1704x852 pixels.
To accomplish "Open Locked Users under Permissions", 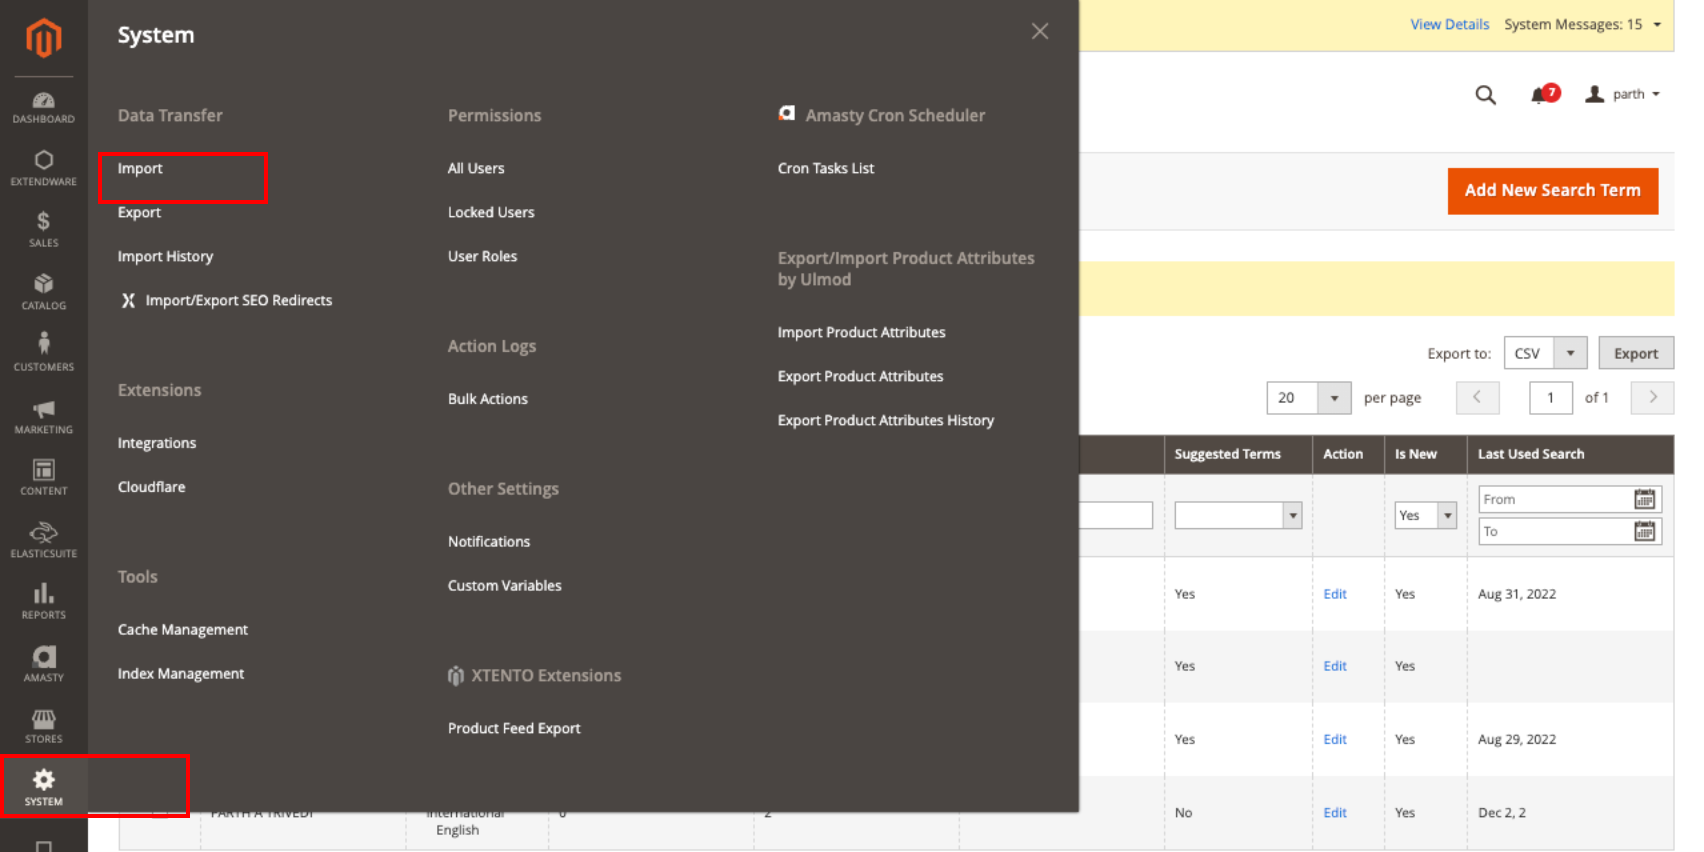I will tap(491, 213).
